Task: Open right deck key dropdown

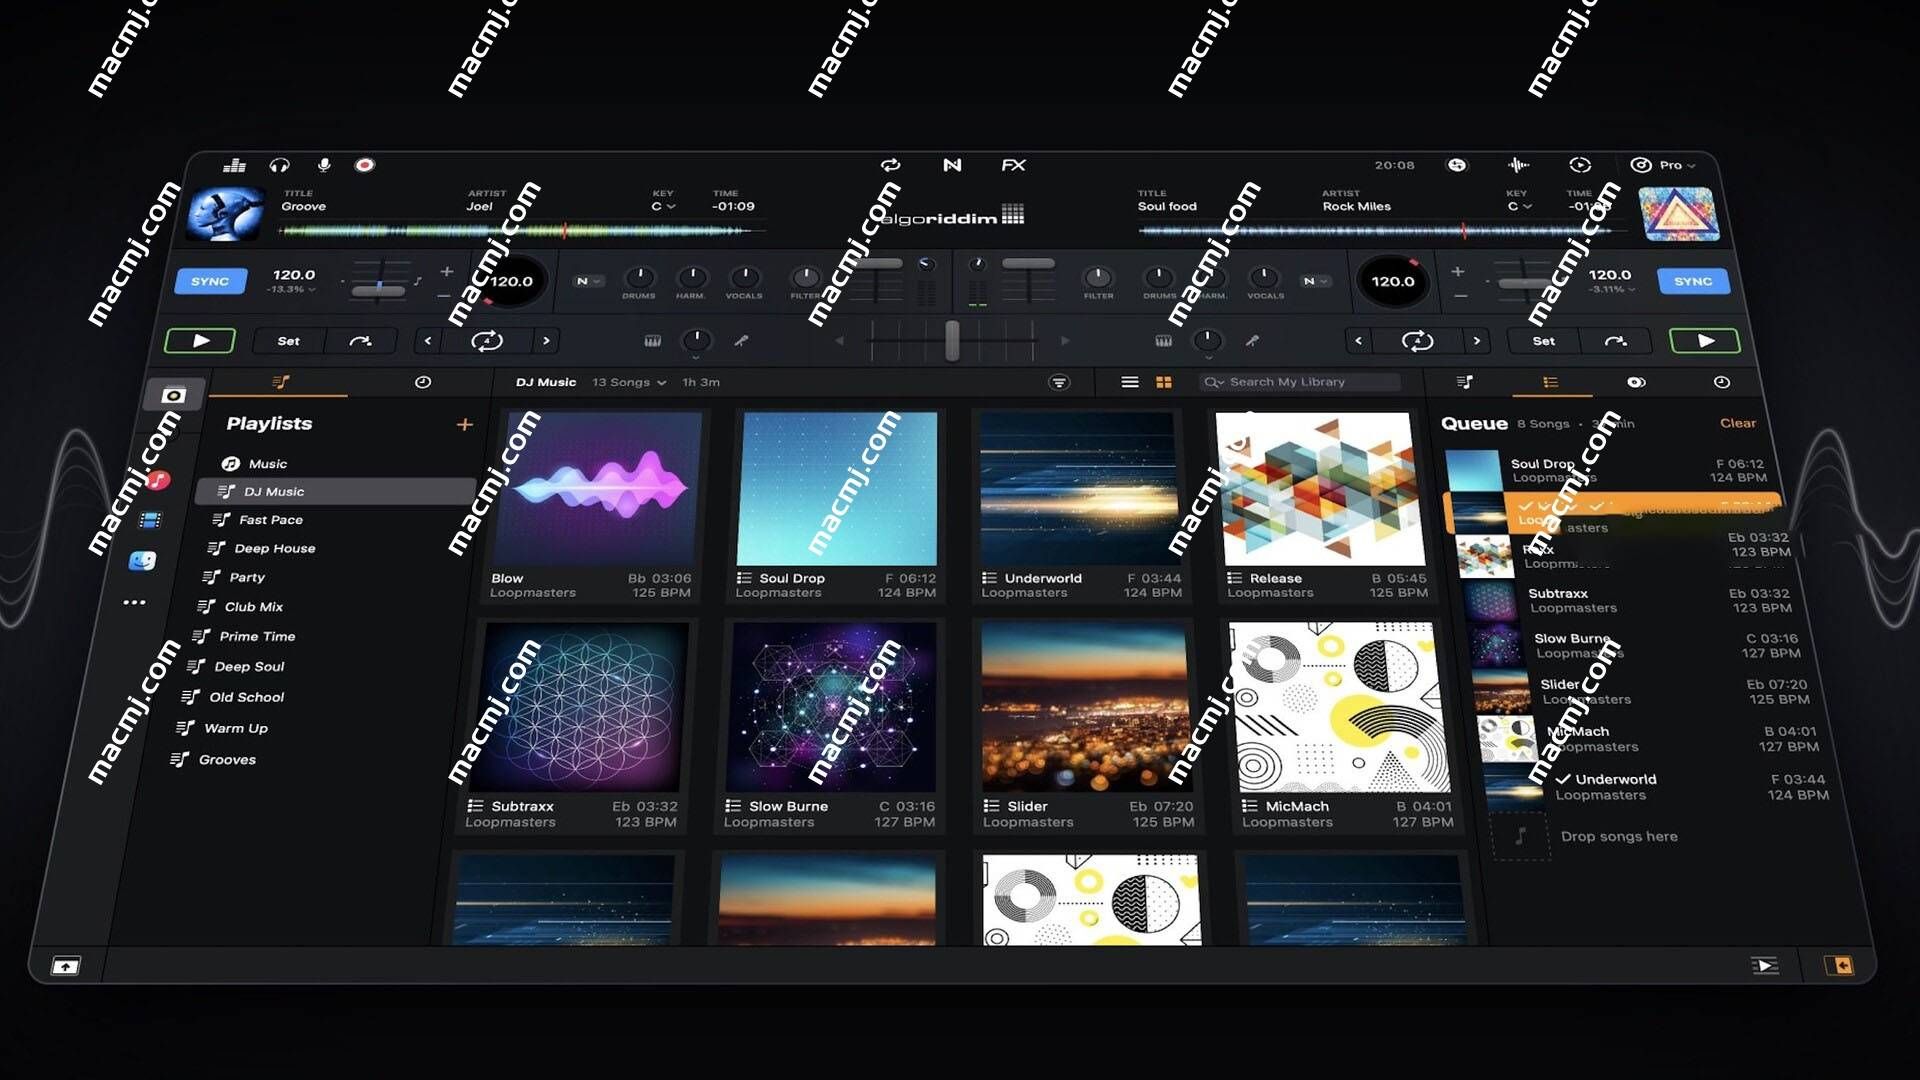Action: pyautogui.click(x=1520, y=206)
